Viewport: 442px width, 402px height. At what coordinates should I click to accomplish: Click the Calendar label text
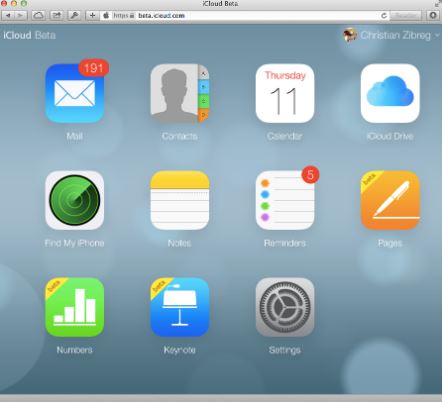tap(285, 136)
